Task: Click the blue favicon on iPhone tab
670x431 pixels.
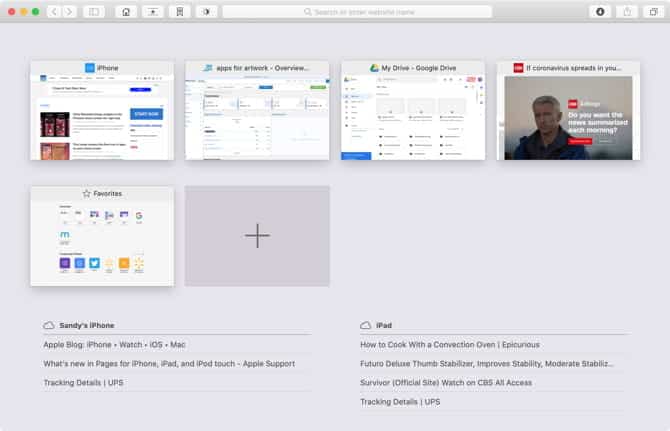Action: pyautogui.click(x=90, y=68)
